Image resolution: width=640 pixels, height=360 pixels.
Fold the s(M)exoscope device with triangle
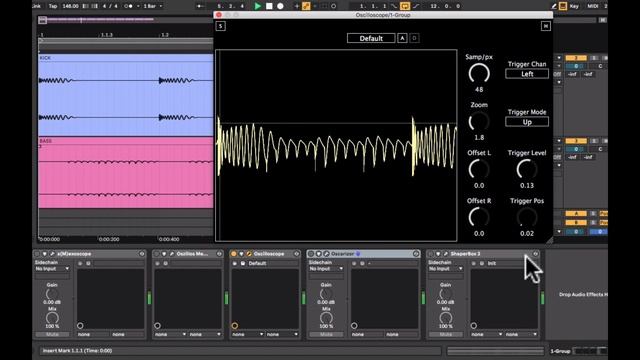(x=44, y=254)
